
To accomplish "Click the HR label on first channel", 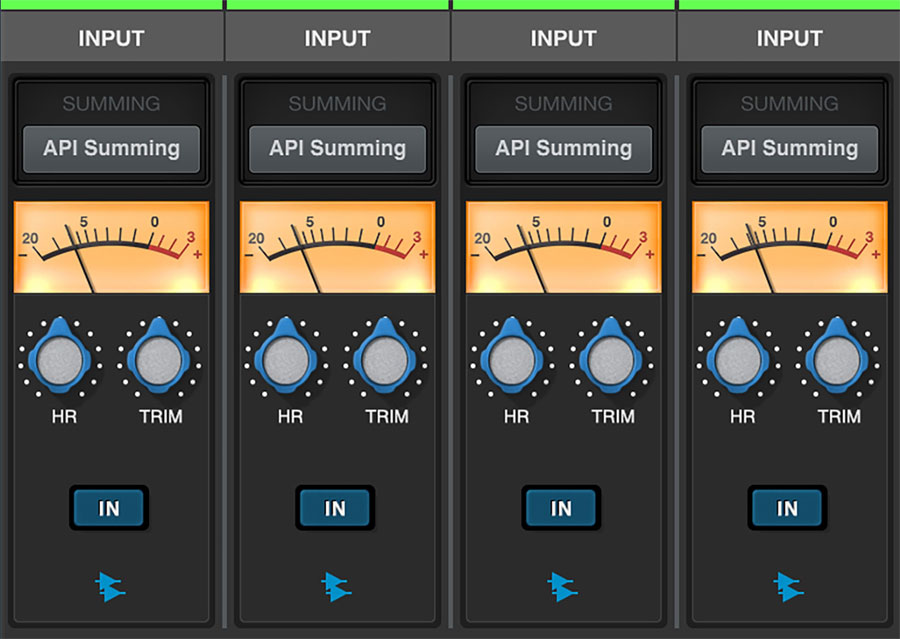I will tap(64, 416).
